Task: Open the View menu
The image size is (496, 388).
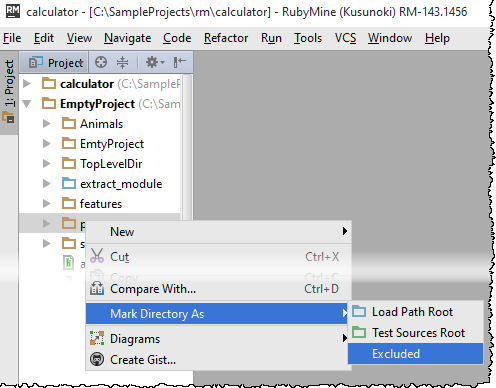Action: coord(79,38)
